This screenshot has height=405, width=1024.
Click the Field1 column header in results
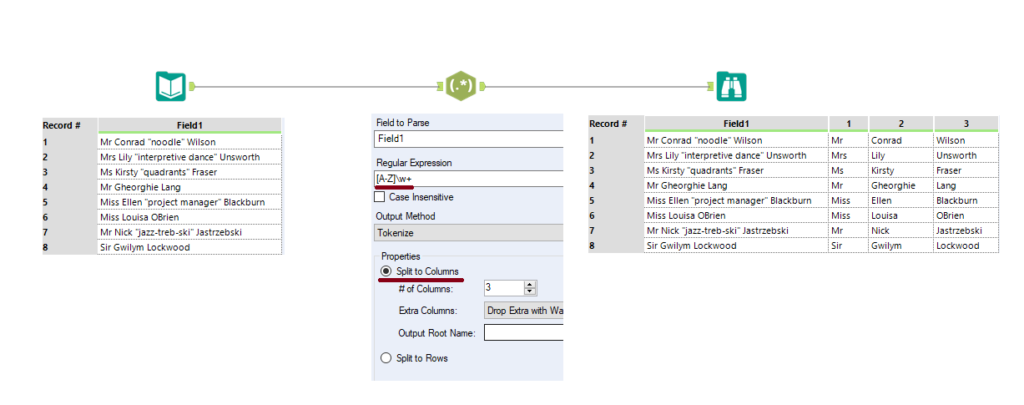(734, 124)
